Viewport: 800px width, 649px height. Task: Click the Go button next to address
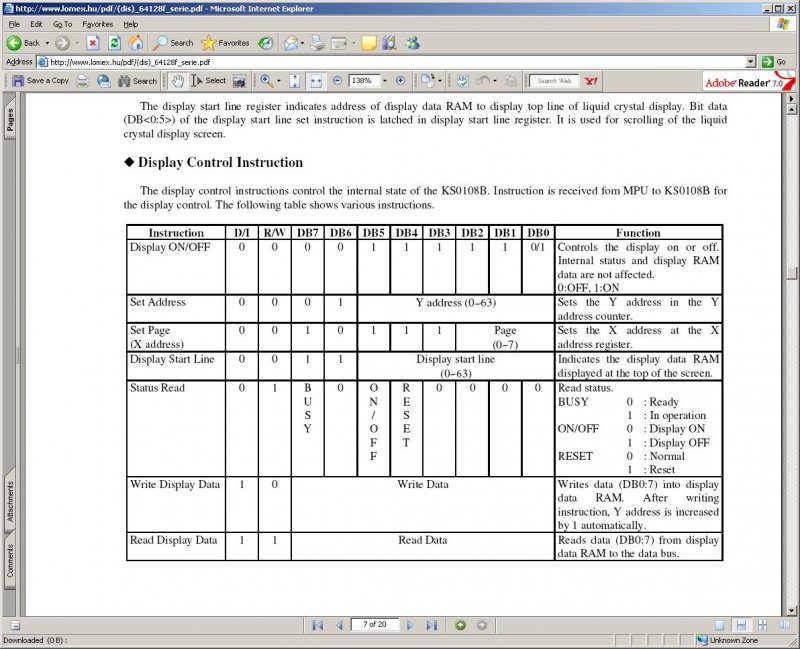point(774,62)
